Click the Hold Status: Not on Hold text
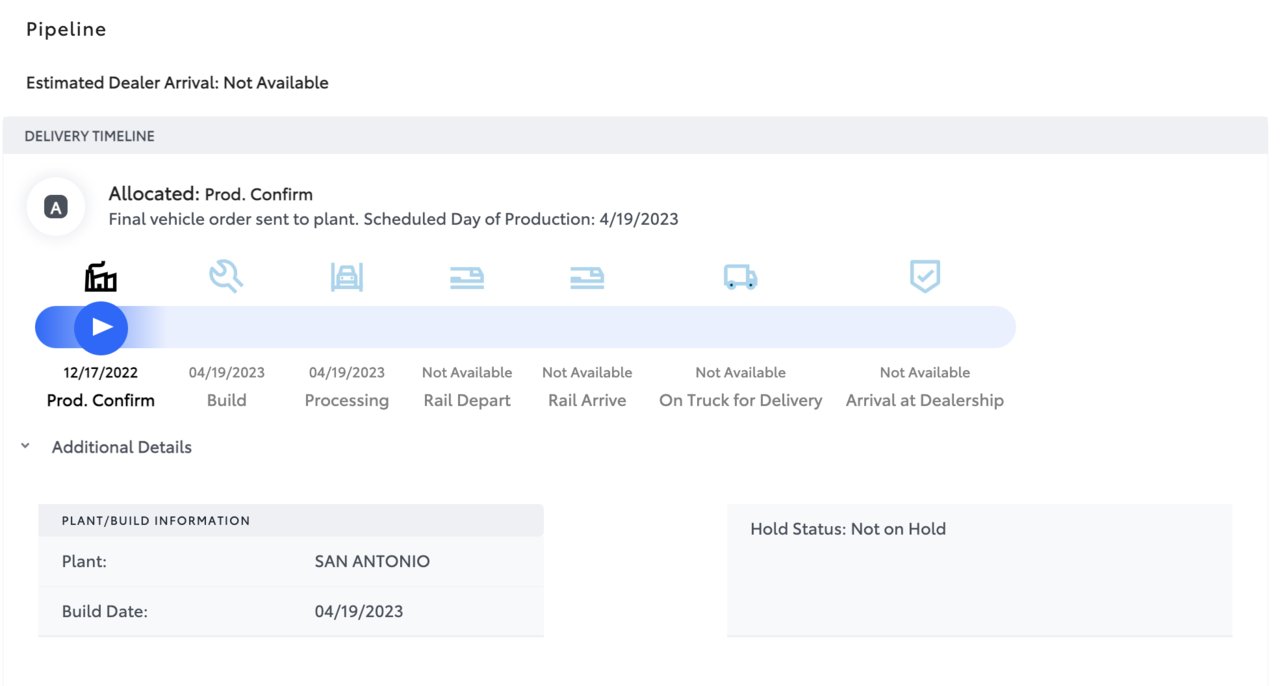 click(848, 529)
